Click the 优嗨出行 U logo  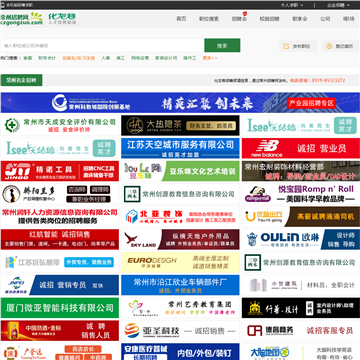(x=250, y=217)
